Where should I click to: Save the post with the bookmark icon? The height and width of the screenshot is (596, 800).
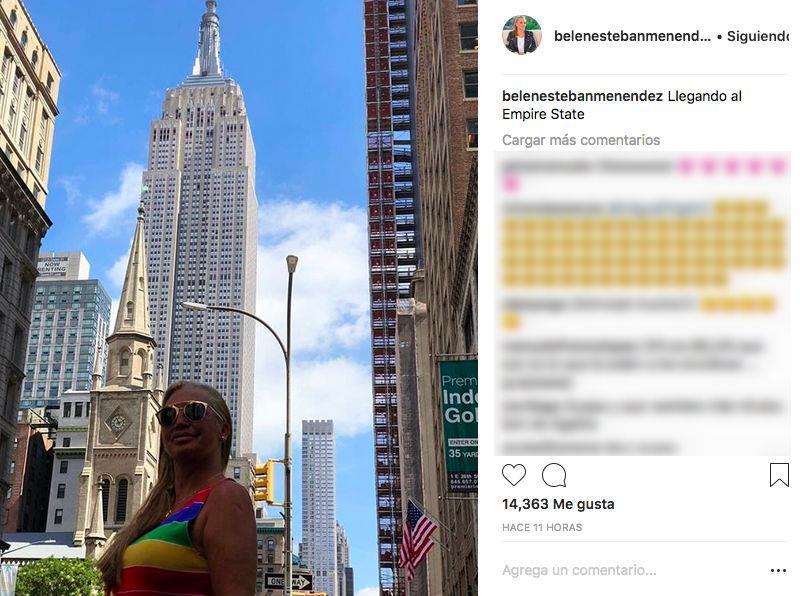pos(779,475)
